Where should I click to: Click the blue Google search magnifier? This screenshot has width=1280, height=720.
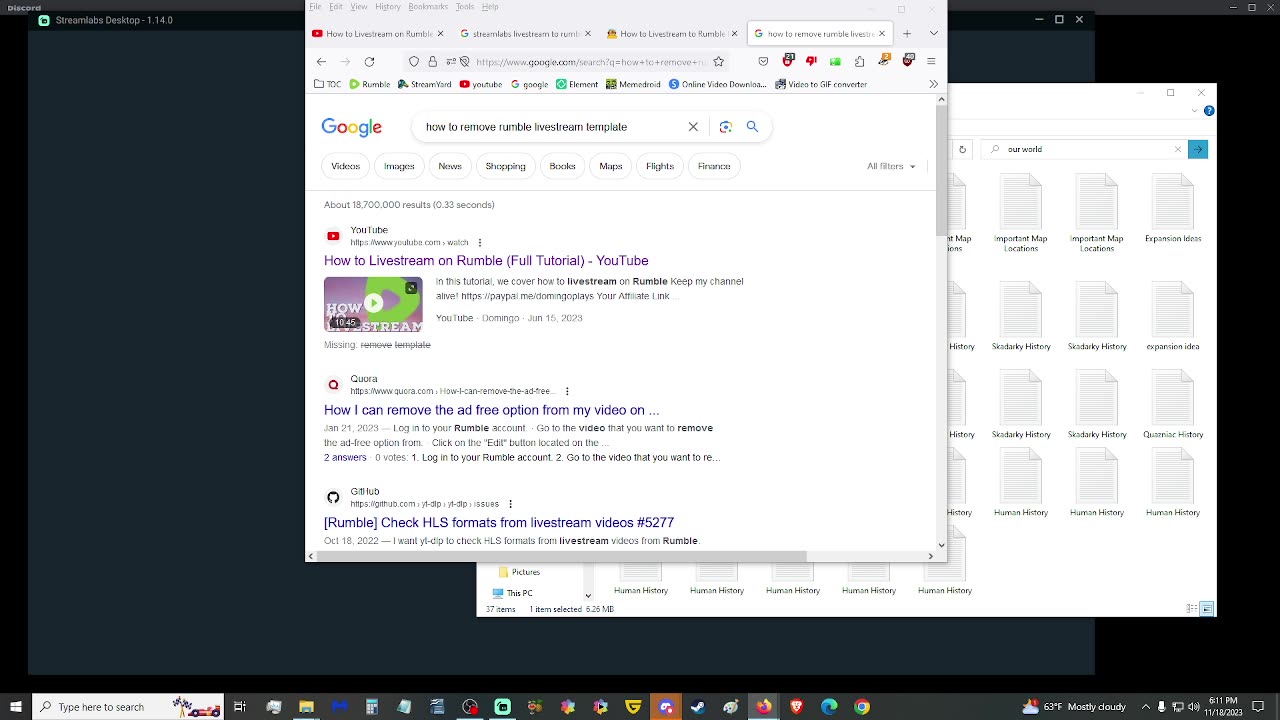tap(752, 127)
